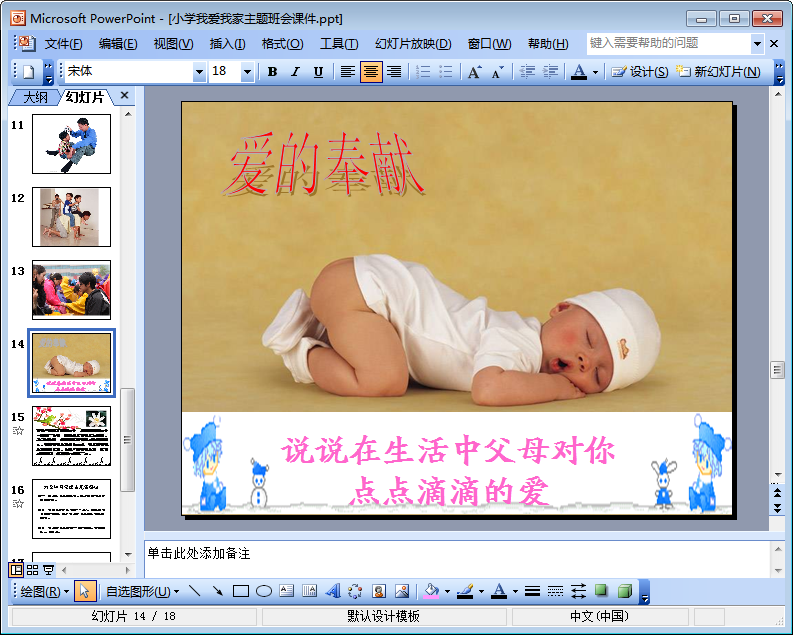Increase indent level icon
This screenshot has height=635, width=793.
550,72
